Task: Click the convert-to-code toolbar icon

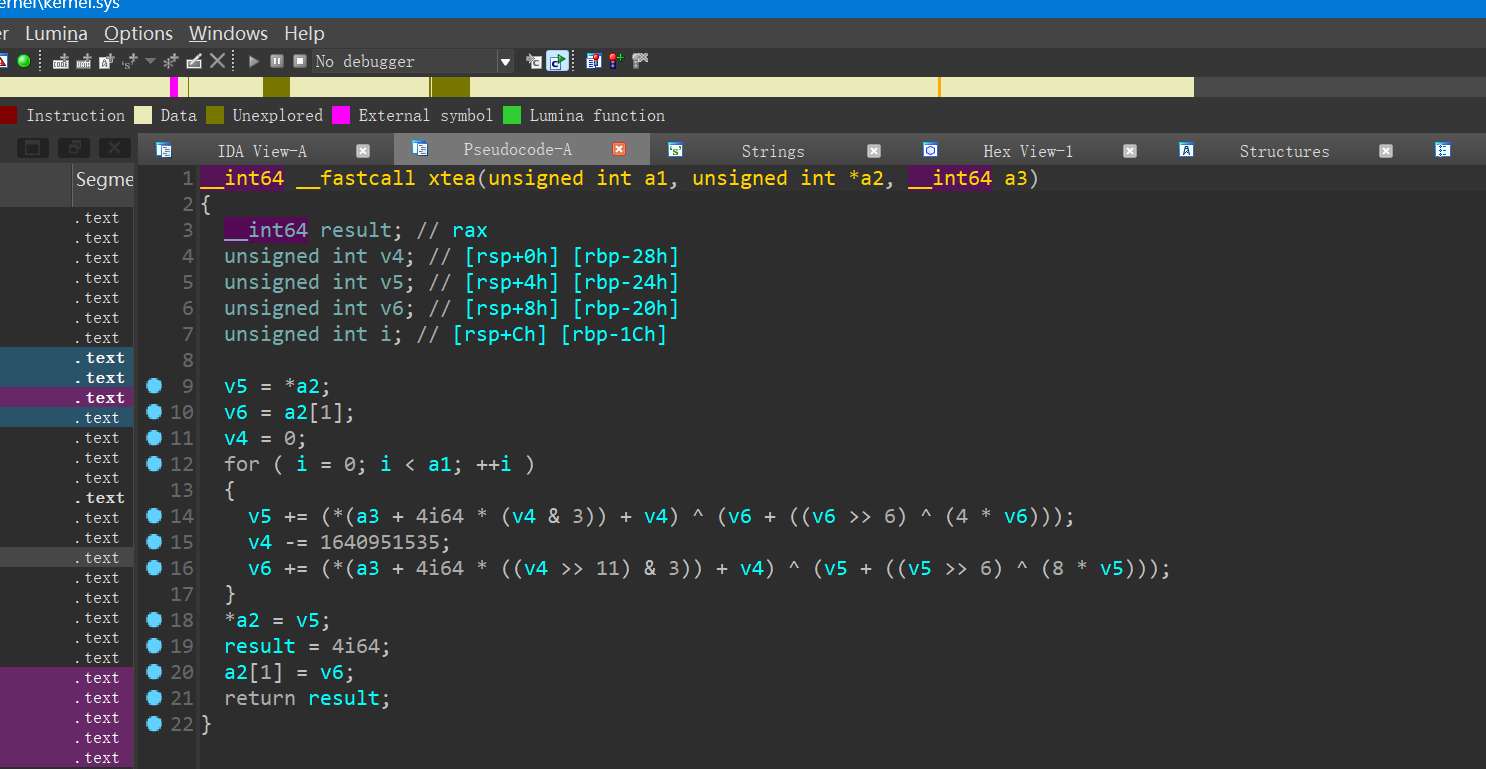Action: [61, 61]
